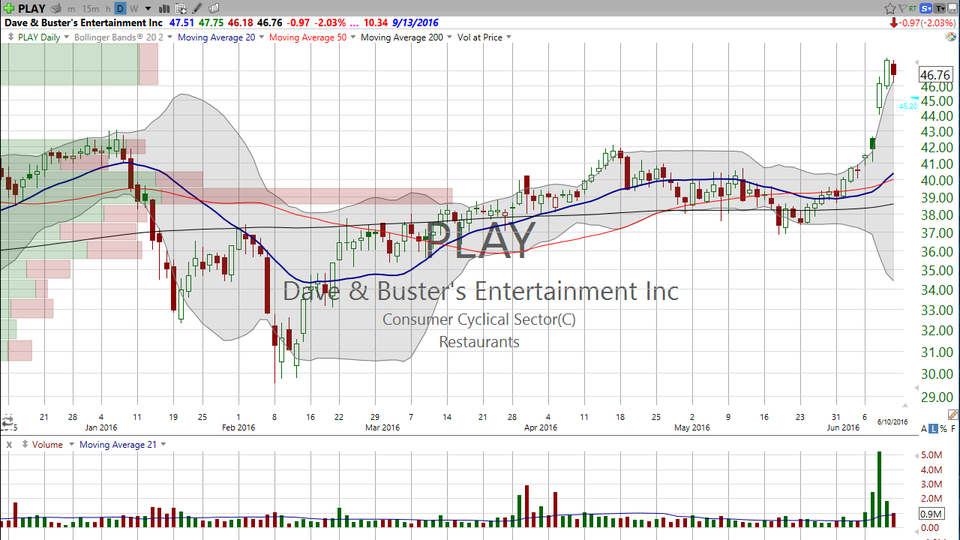Switch to the 15m timeframe

pyautogui.click(x=90, y=9)
